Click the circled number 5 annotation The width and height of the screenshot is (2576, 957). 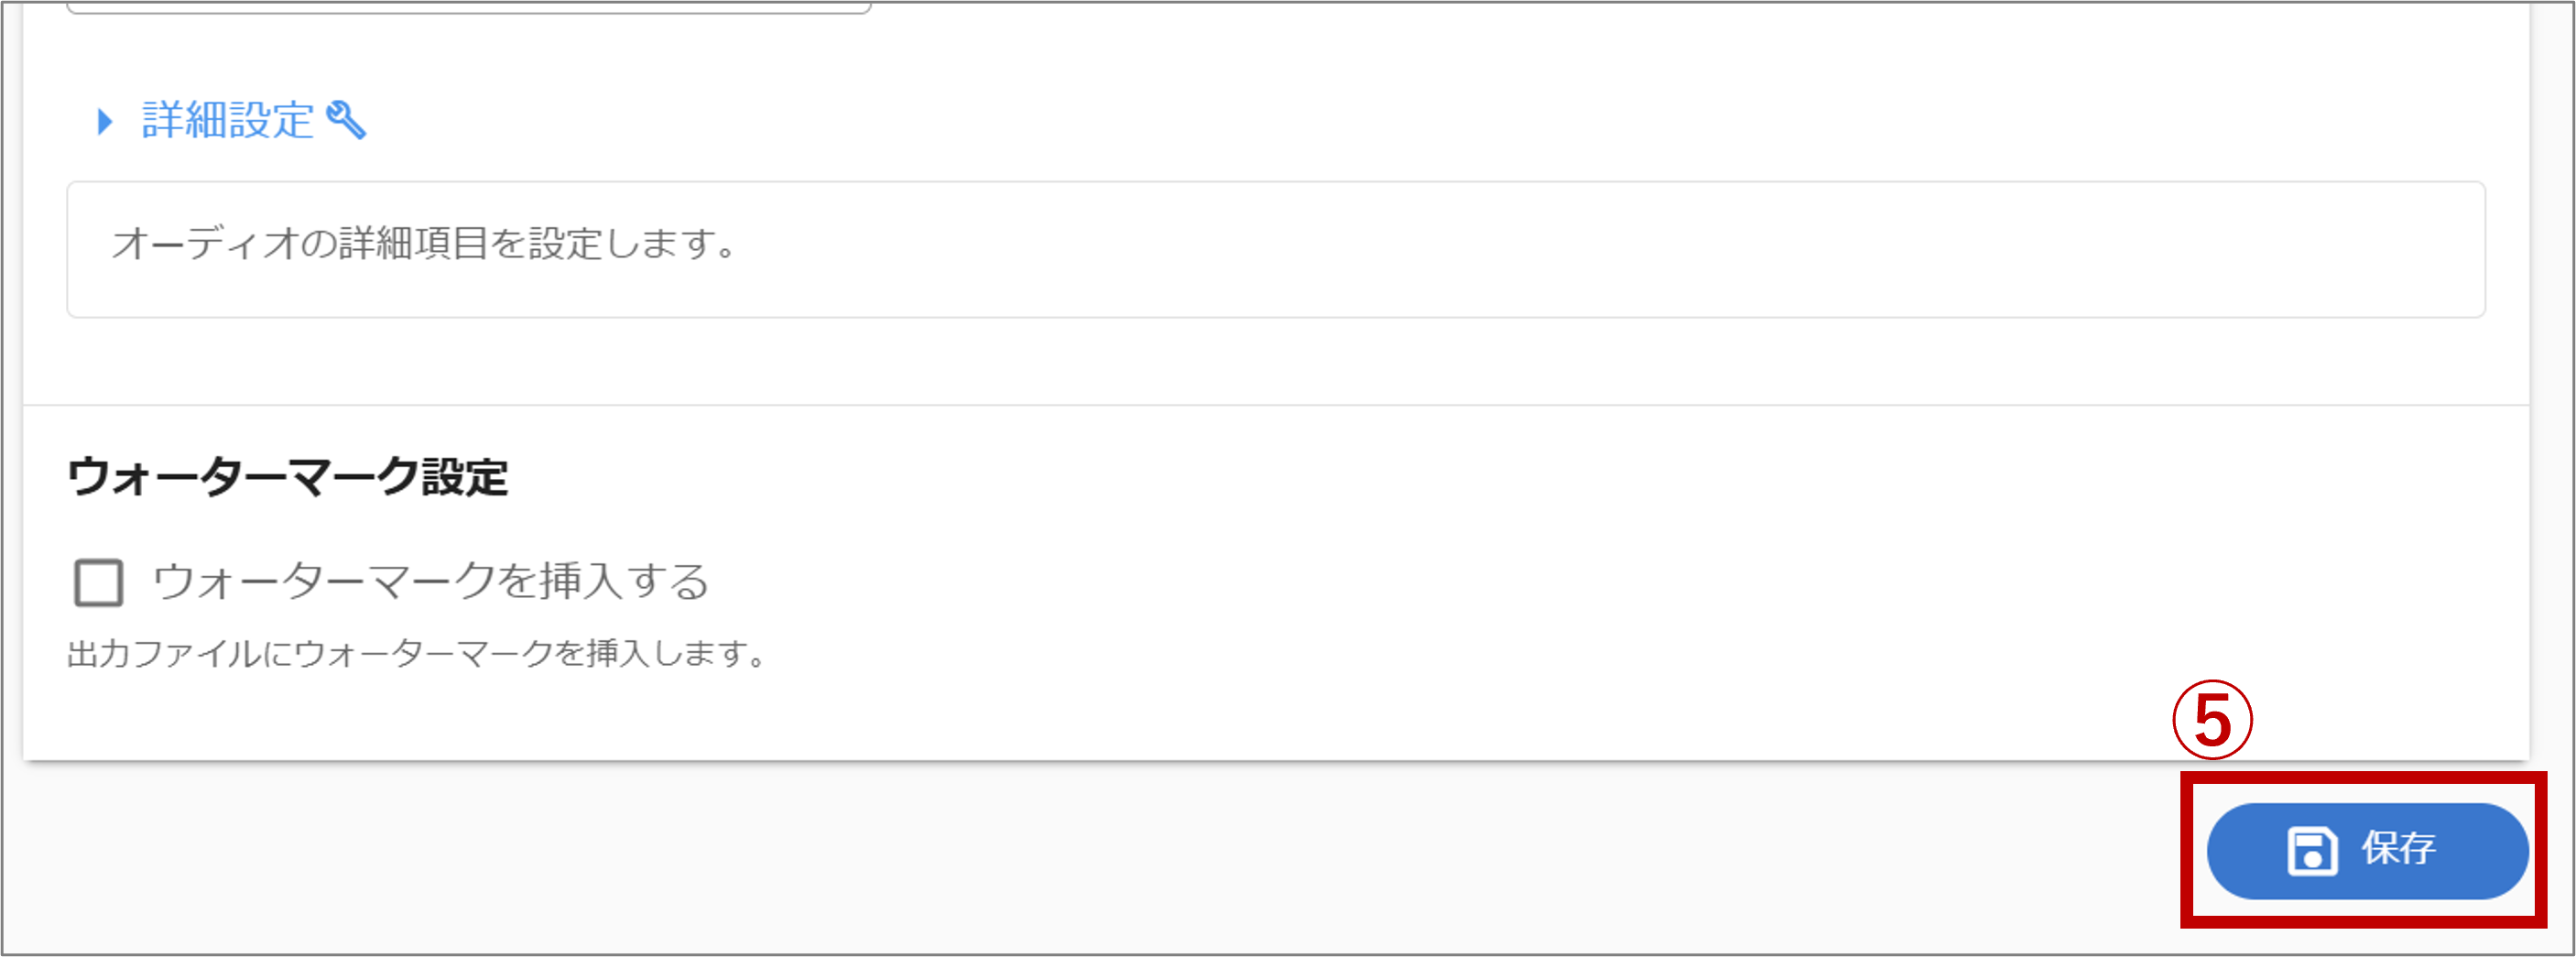click(2212, 720)
